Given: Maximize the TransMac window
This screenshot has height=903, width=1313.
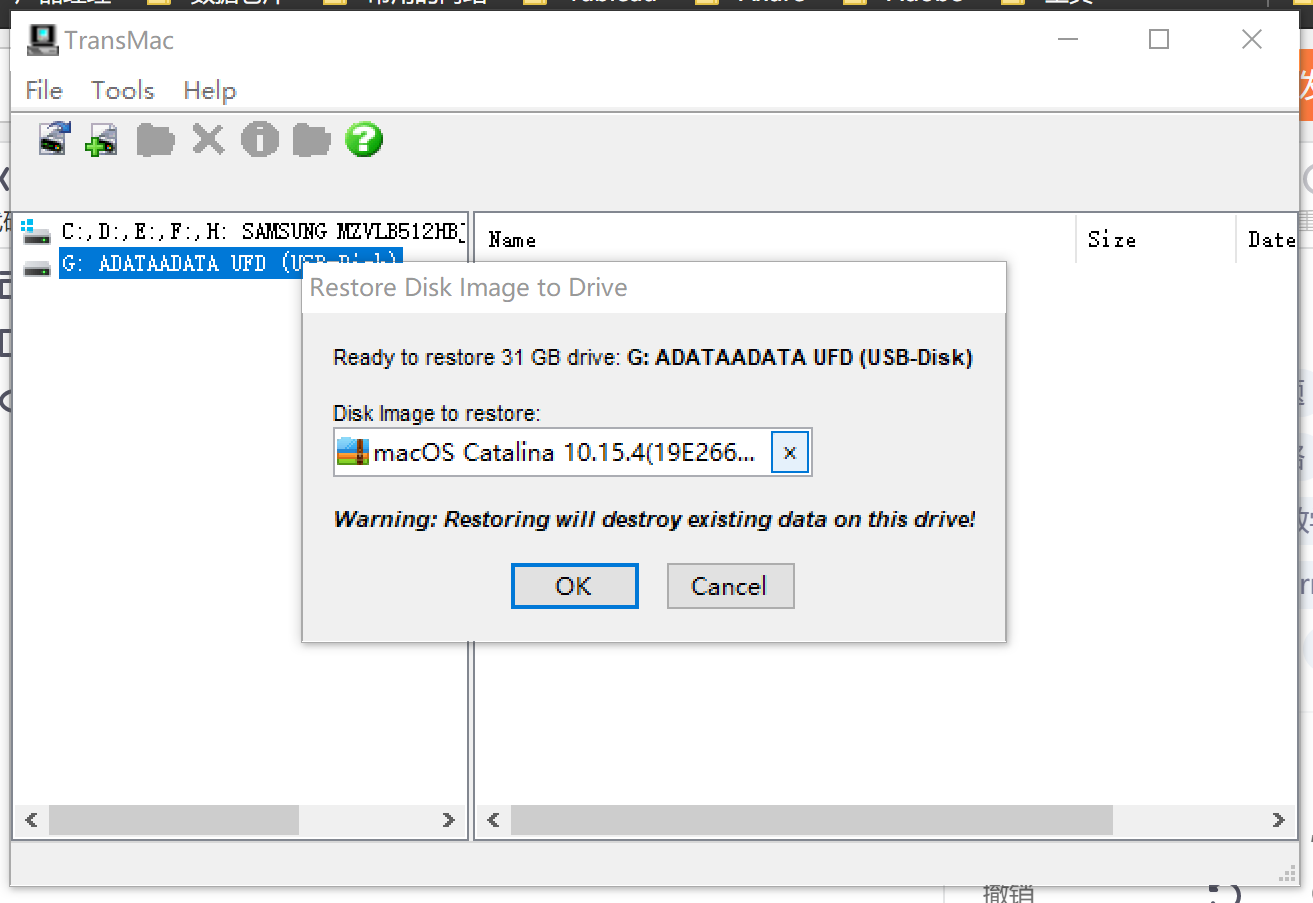Looking at the screenshot, I should [x=1159, y=40].
